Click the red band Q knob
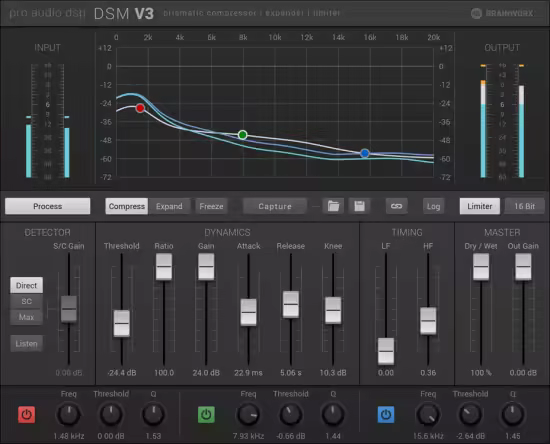The height and width of the screenshot is (444, 550). point(153,415)
